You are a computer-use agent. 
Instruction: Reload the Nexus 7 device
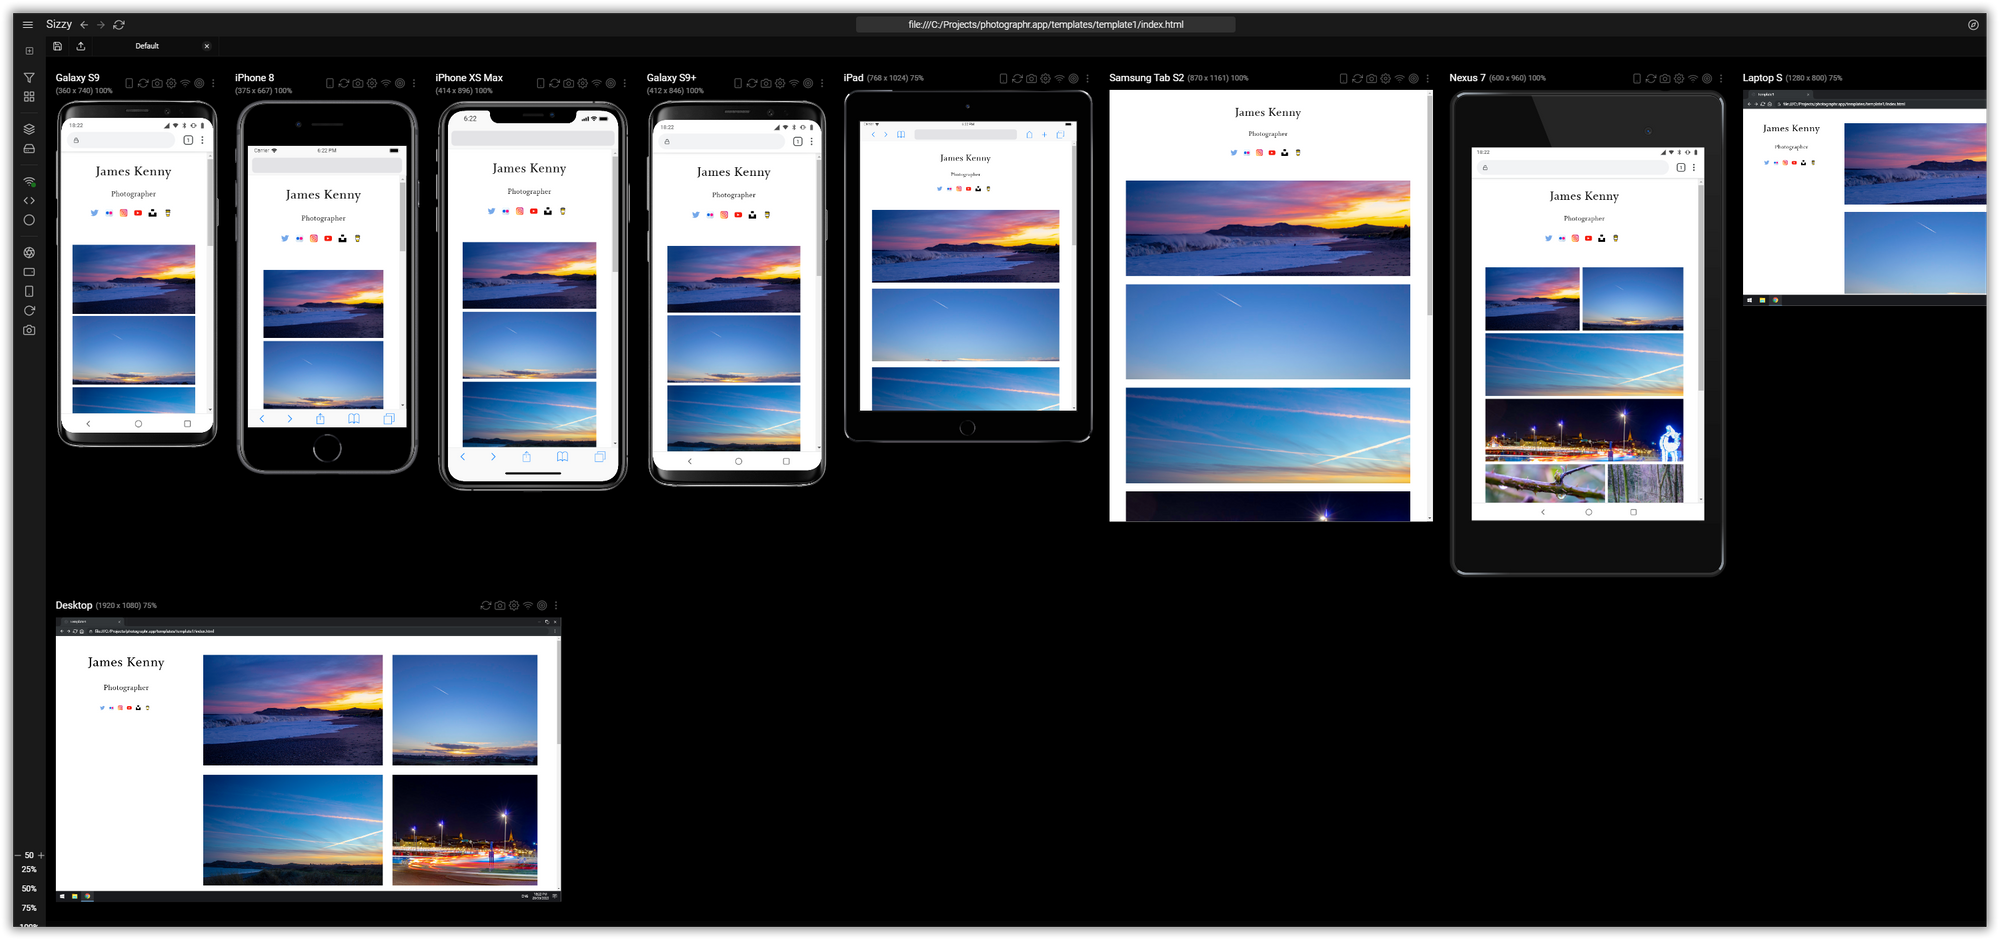click(x=1651, y=78)
